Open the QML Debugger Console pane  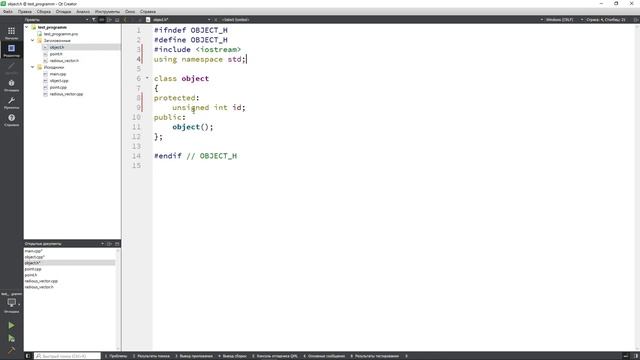click(x=275, y=356)
